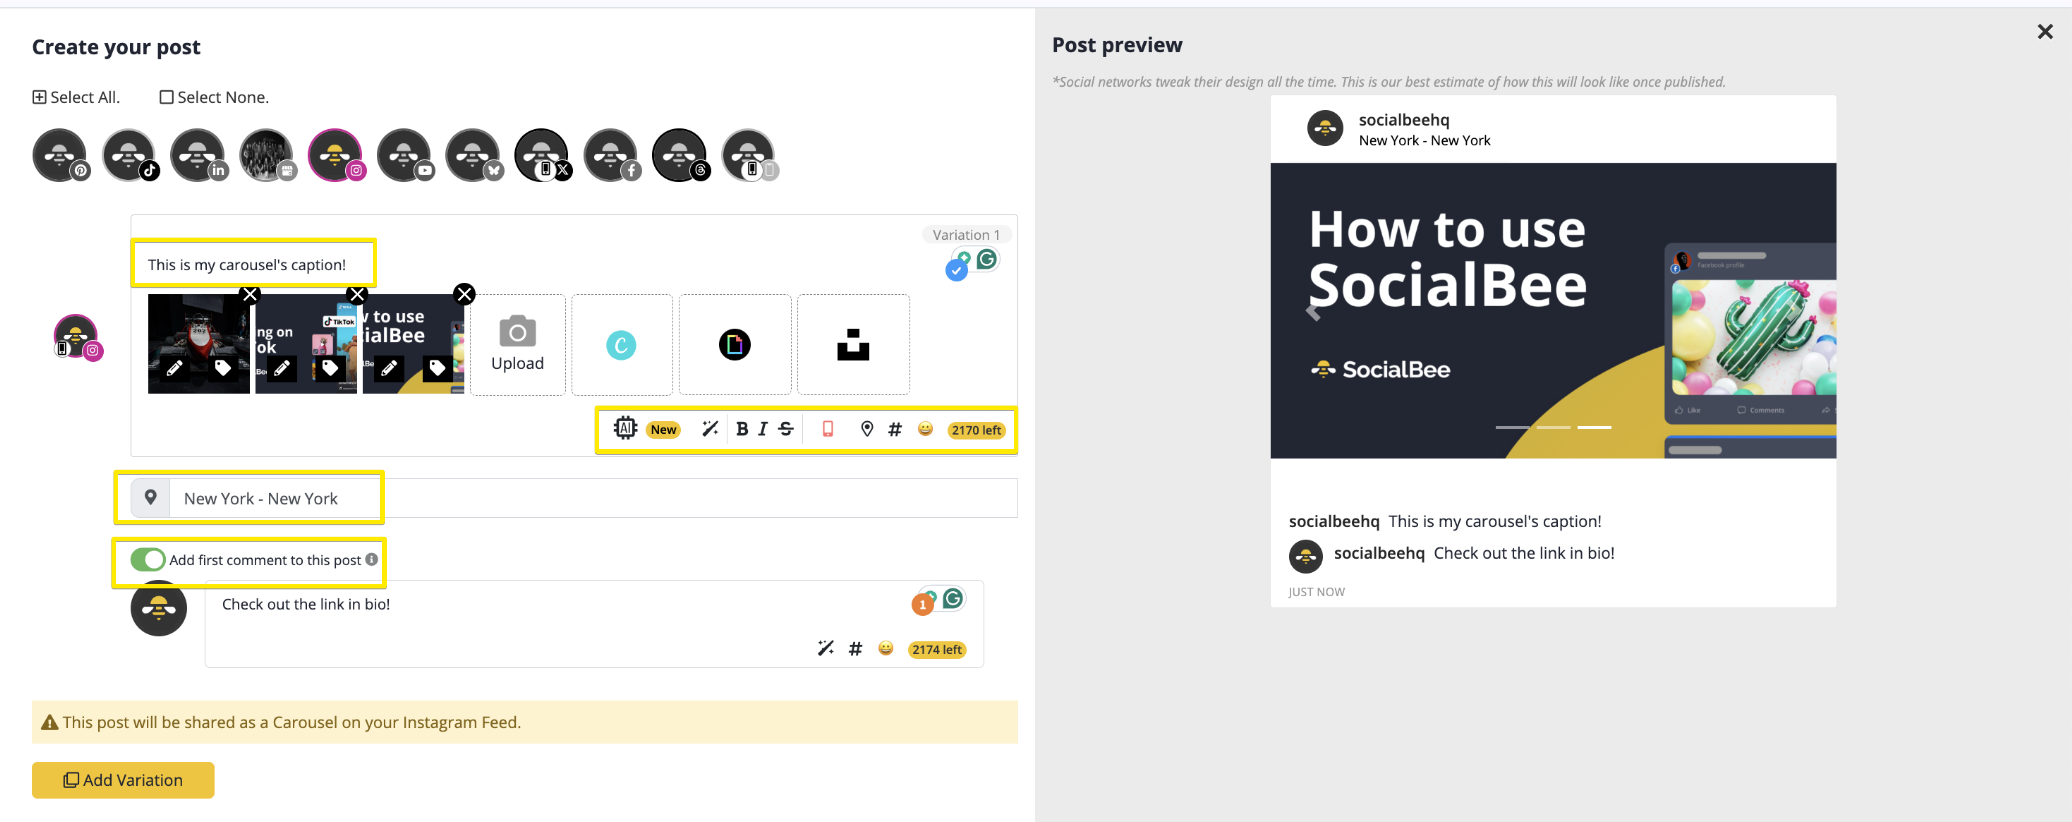Remove the TikTok image from carousel
This screenshot has height=822, width=2072.
coord(357,294)
